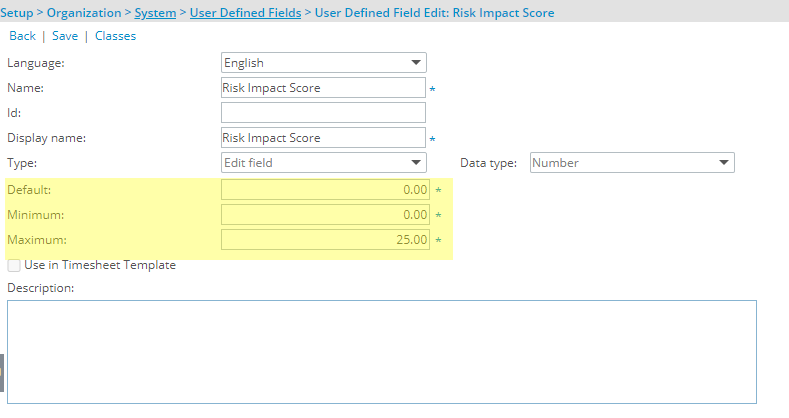Open the User Defined Fields breadcrumb link

point(246,13)
